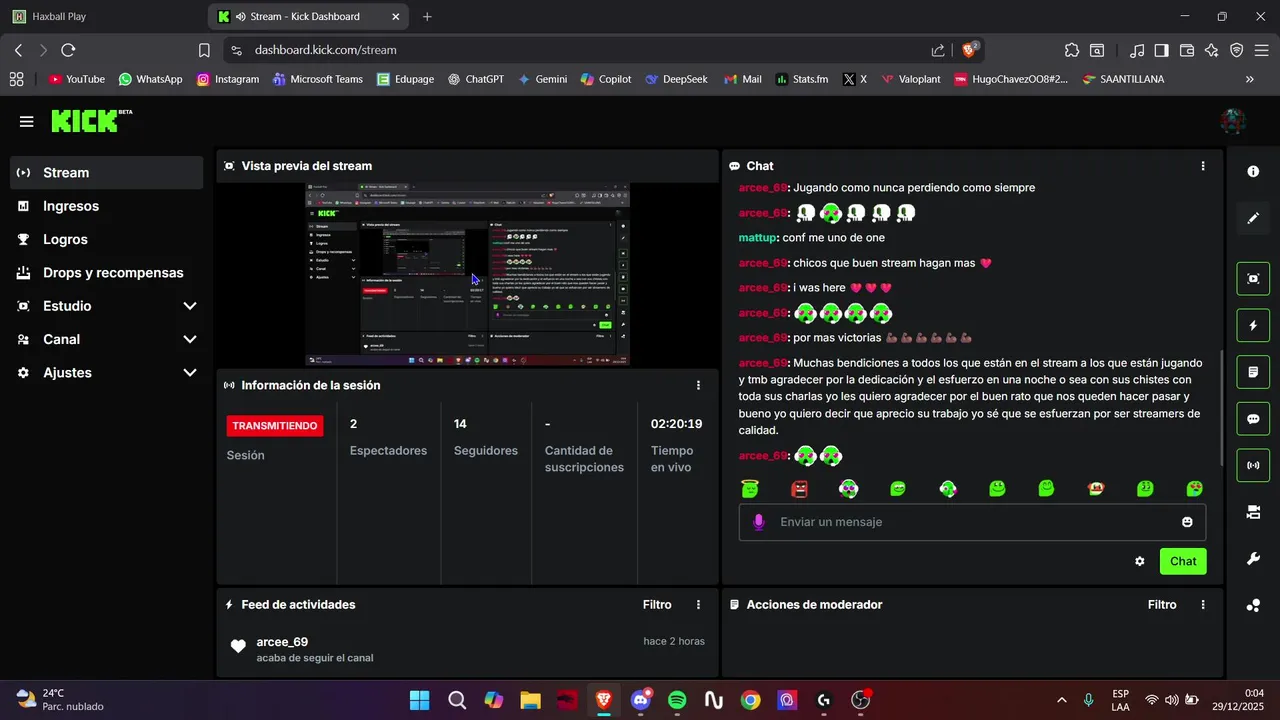Click mattup username in chat
Image resolution: width=1280 pixels, height=720 pixels.
click(x=757, y=238)
